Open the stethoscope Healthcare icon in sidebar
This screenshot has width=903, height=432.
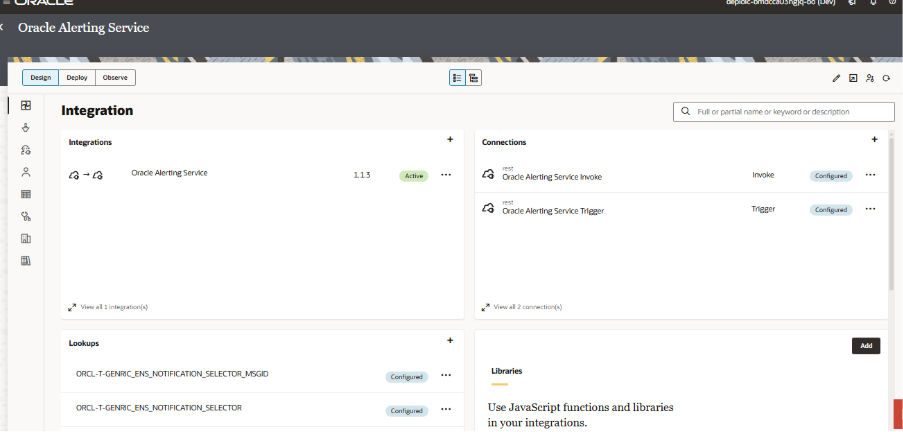coord(25,217)
